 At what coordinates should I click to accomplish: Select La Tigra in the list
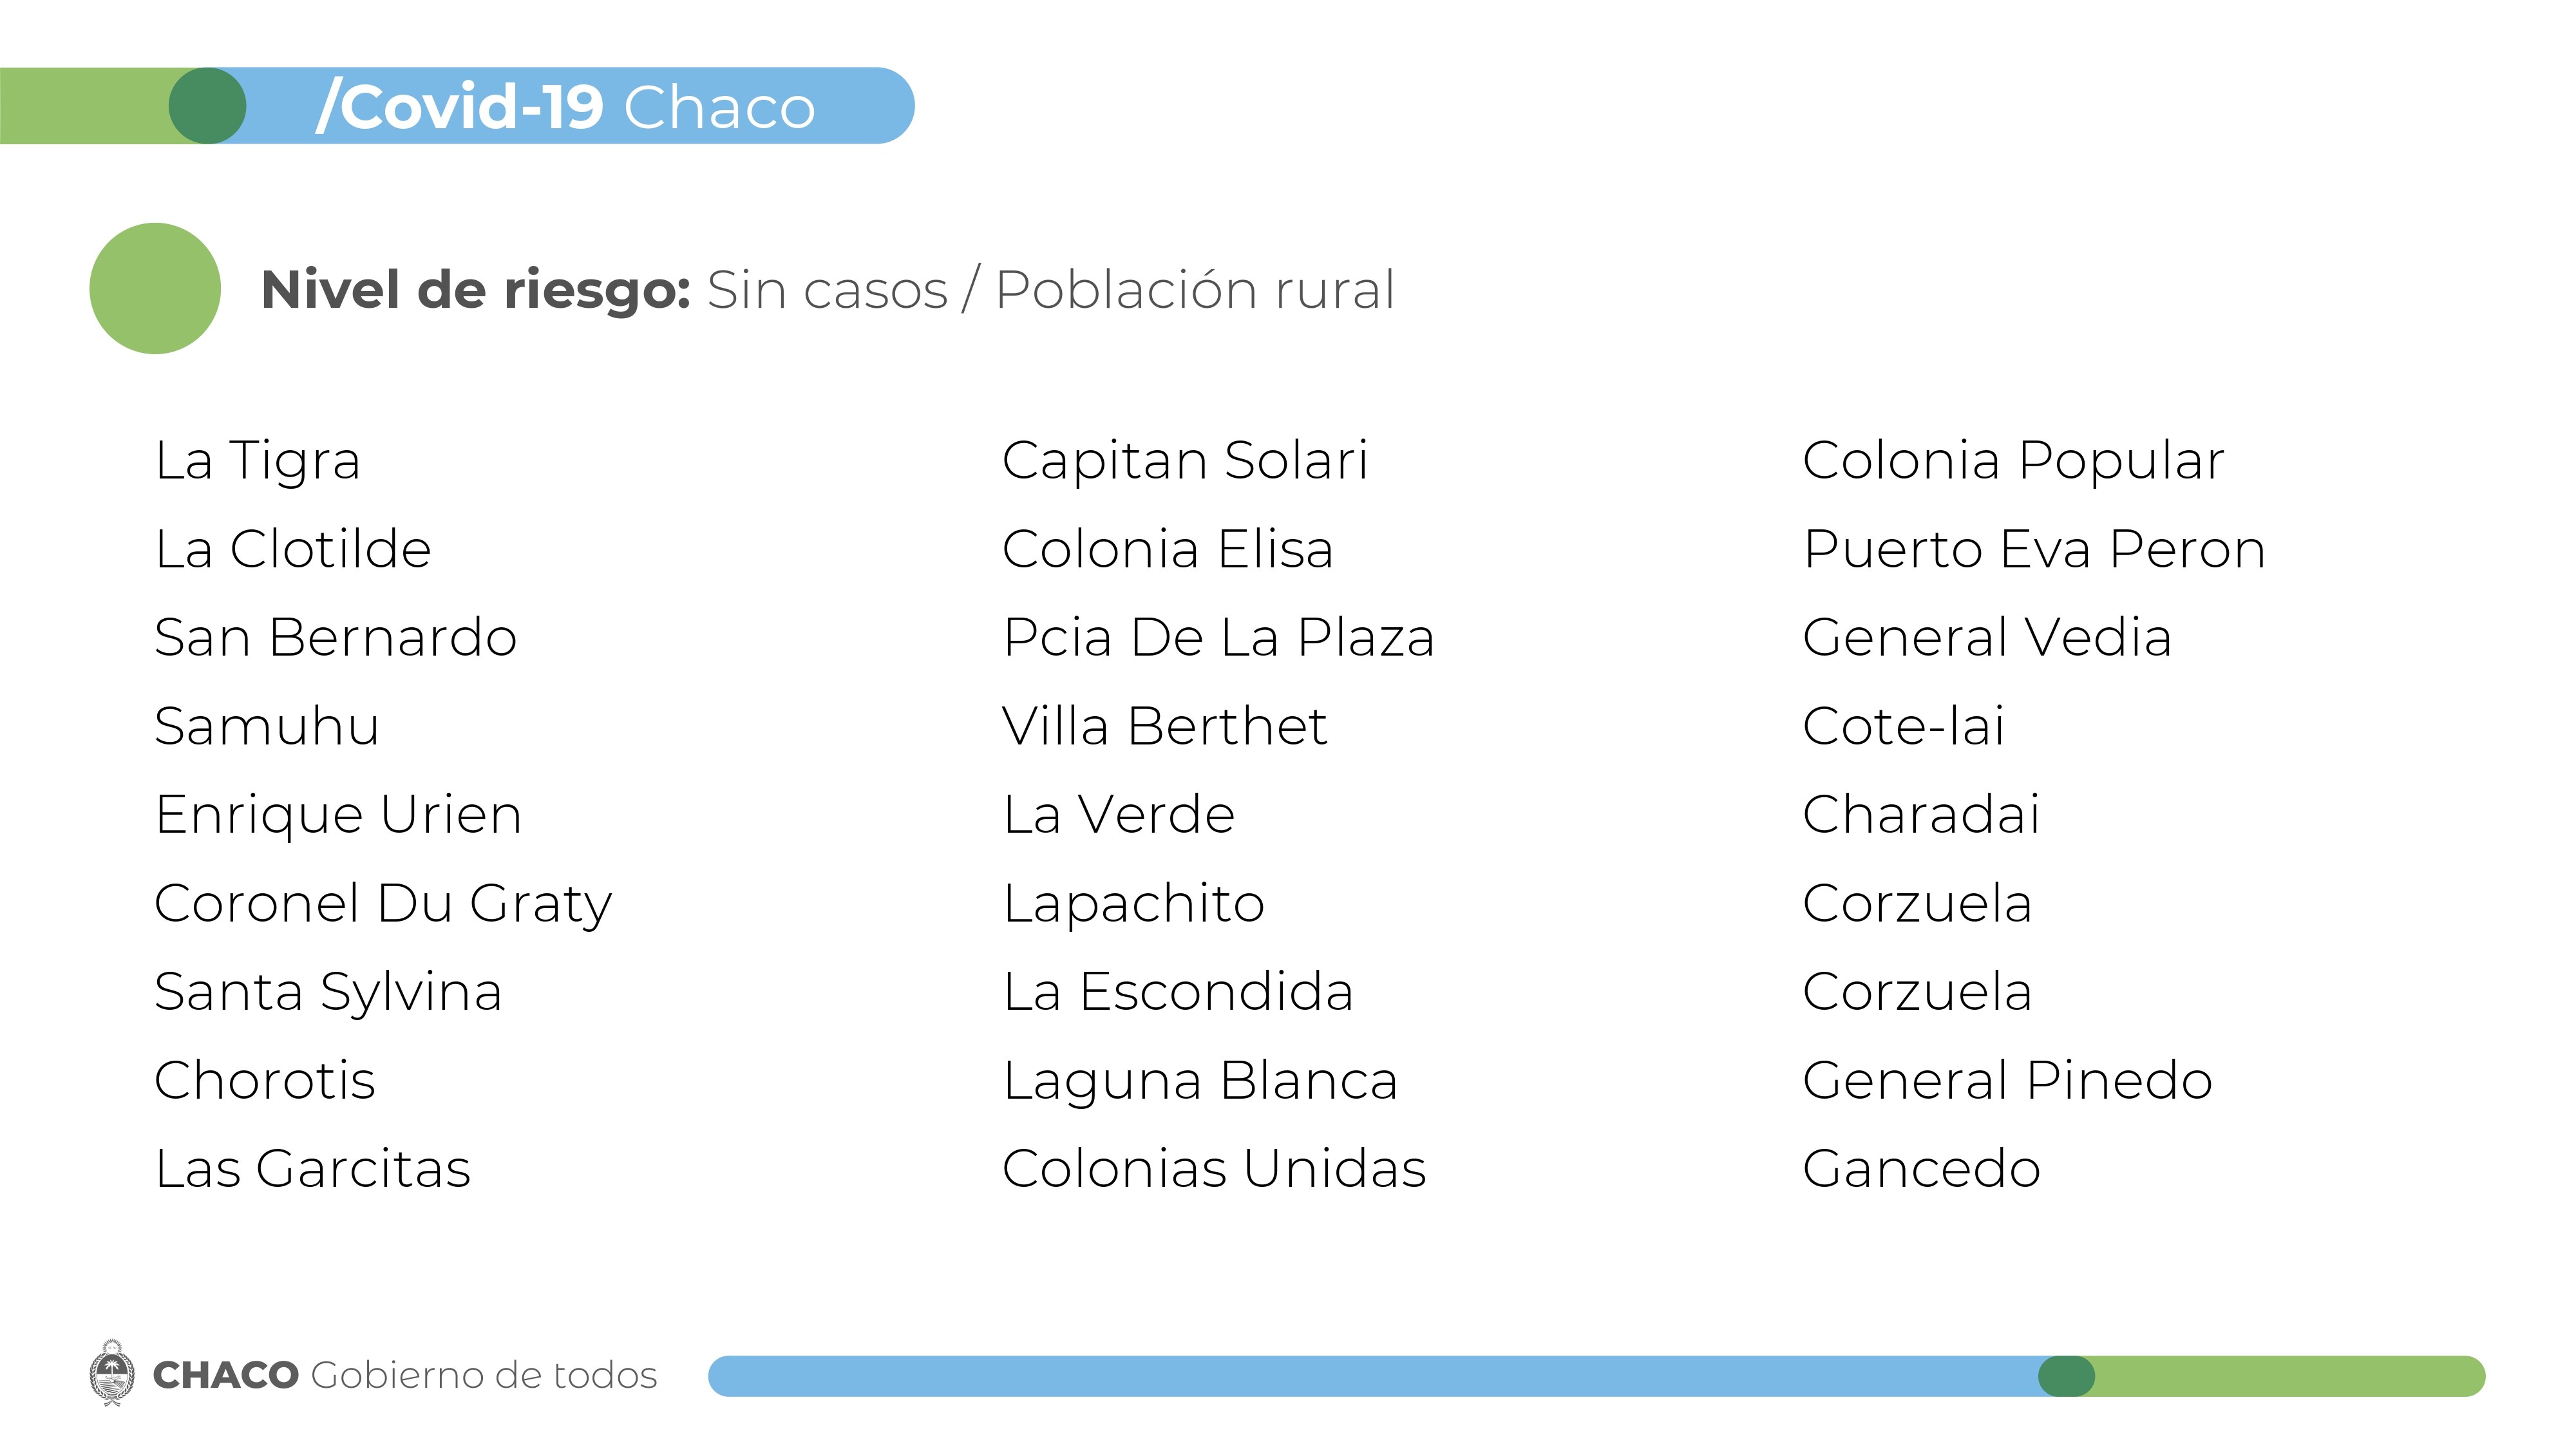[257, 460]
